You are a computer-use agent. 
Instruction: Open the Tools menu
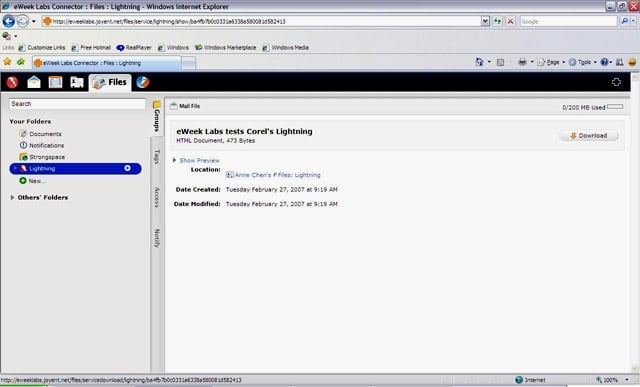click(582, 62)
